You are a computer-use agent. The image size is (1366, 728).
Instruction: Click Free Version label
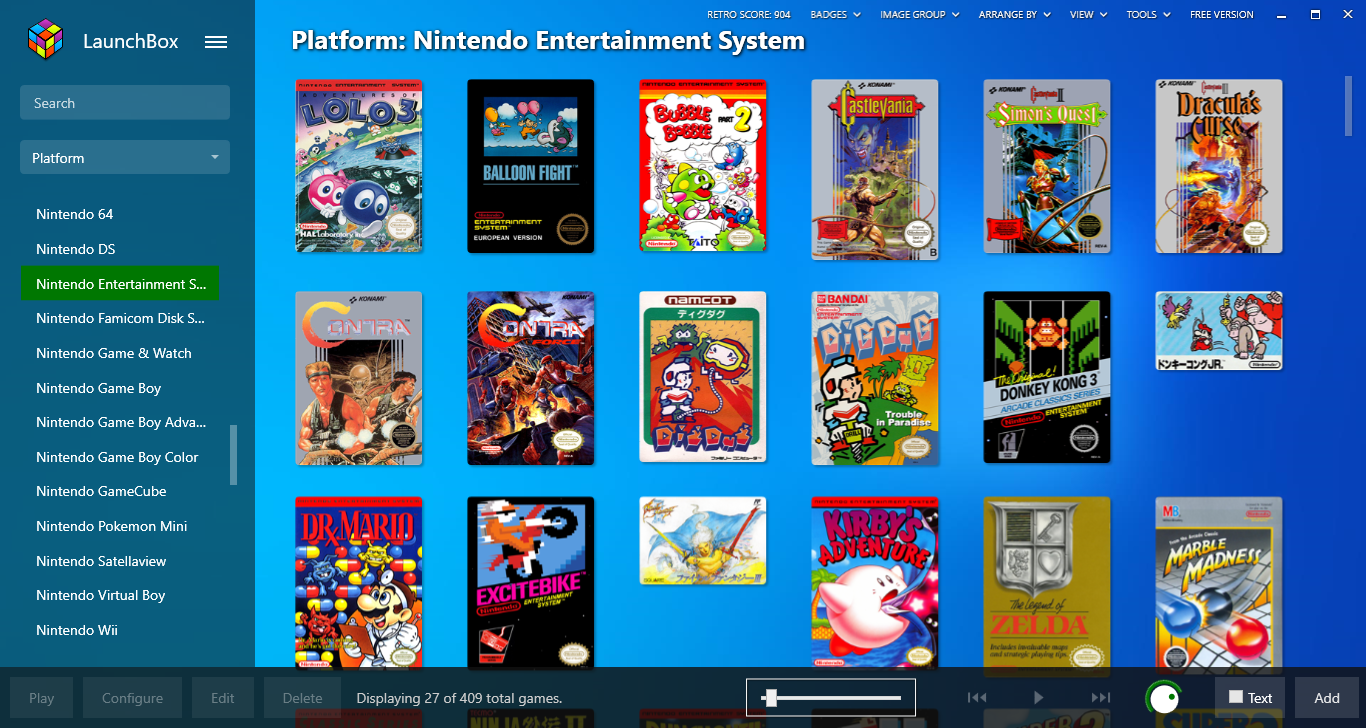tap(1221, 15)
